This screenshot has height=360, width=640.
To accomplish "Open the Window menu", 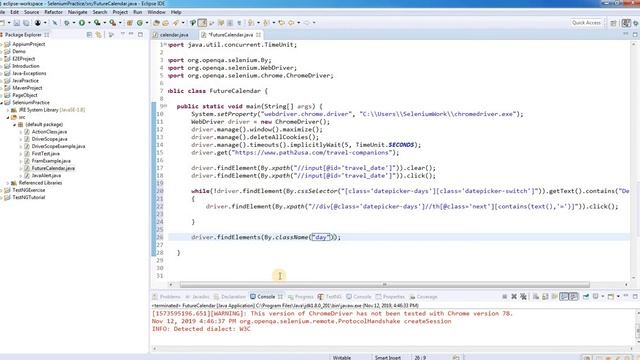I will click(x=156, y=12).
